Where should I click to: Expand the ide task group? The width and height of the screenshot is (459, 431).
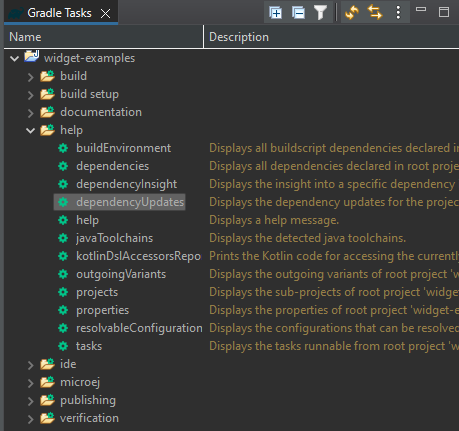31,365
